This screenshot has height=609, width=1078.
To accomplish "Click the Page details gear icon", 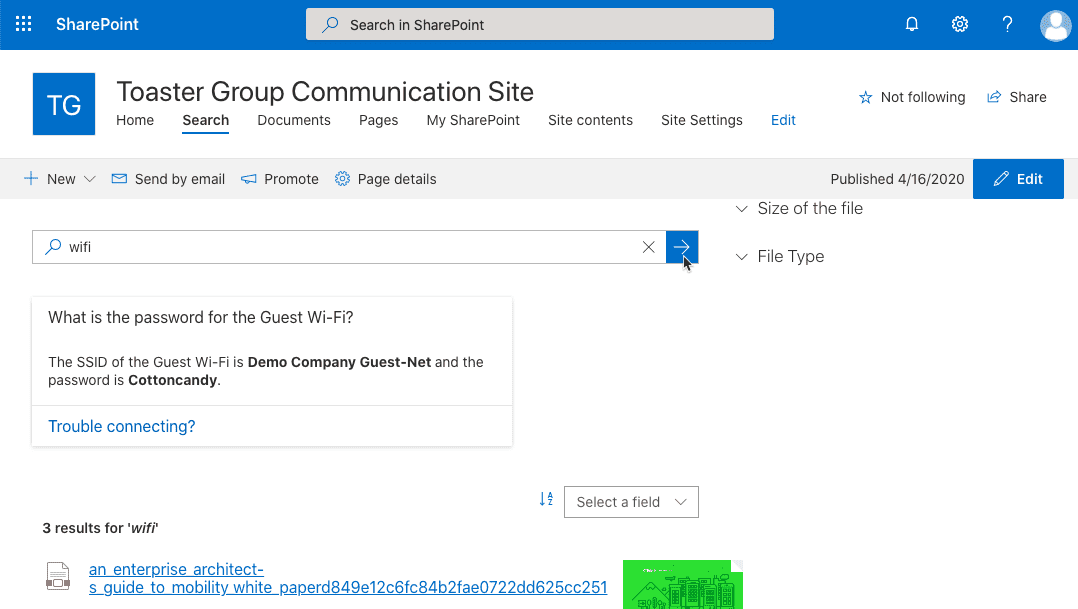I will click(342, 179).
